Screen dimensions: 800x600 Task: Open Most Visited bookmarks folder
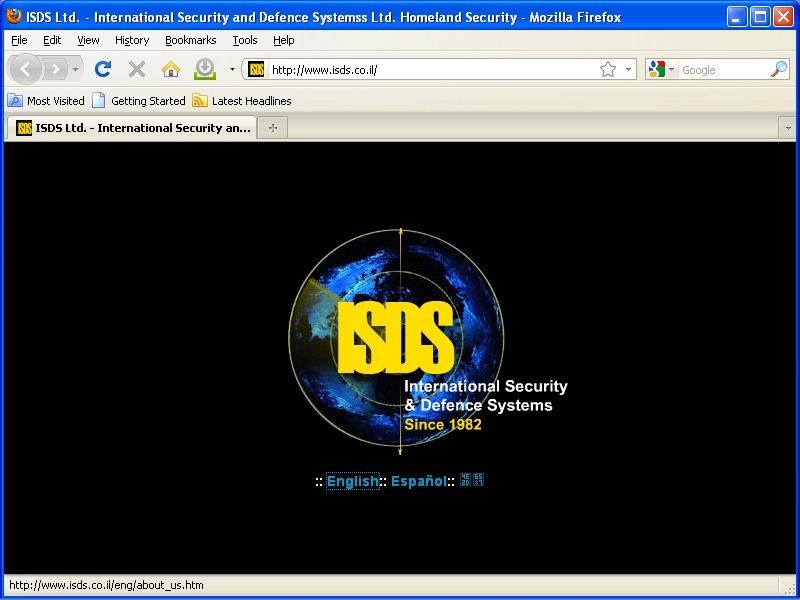click(x=46, y=101)
